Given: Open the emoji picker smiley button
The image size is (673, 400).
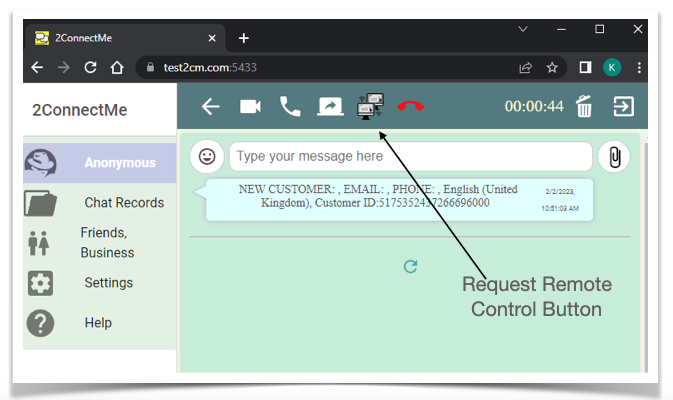Looking at the screenshot, I should tap(207, 156).
